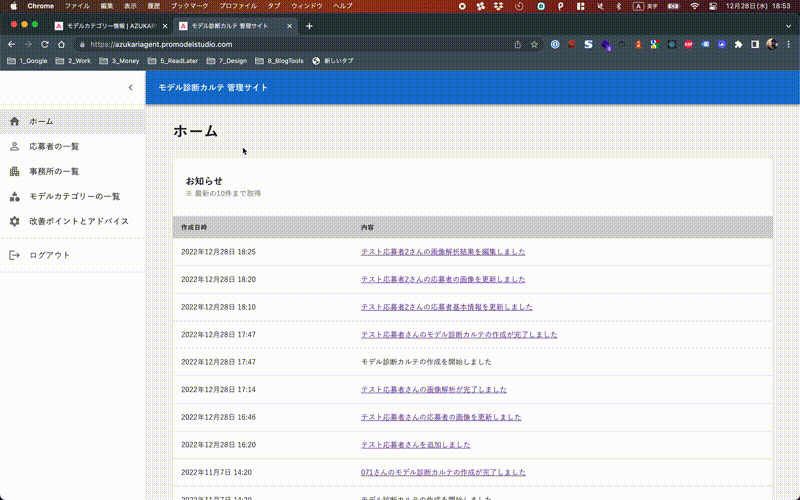
Task: Click the building icon for 事務所の一覧
Action: 14,172
